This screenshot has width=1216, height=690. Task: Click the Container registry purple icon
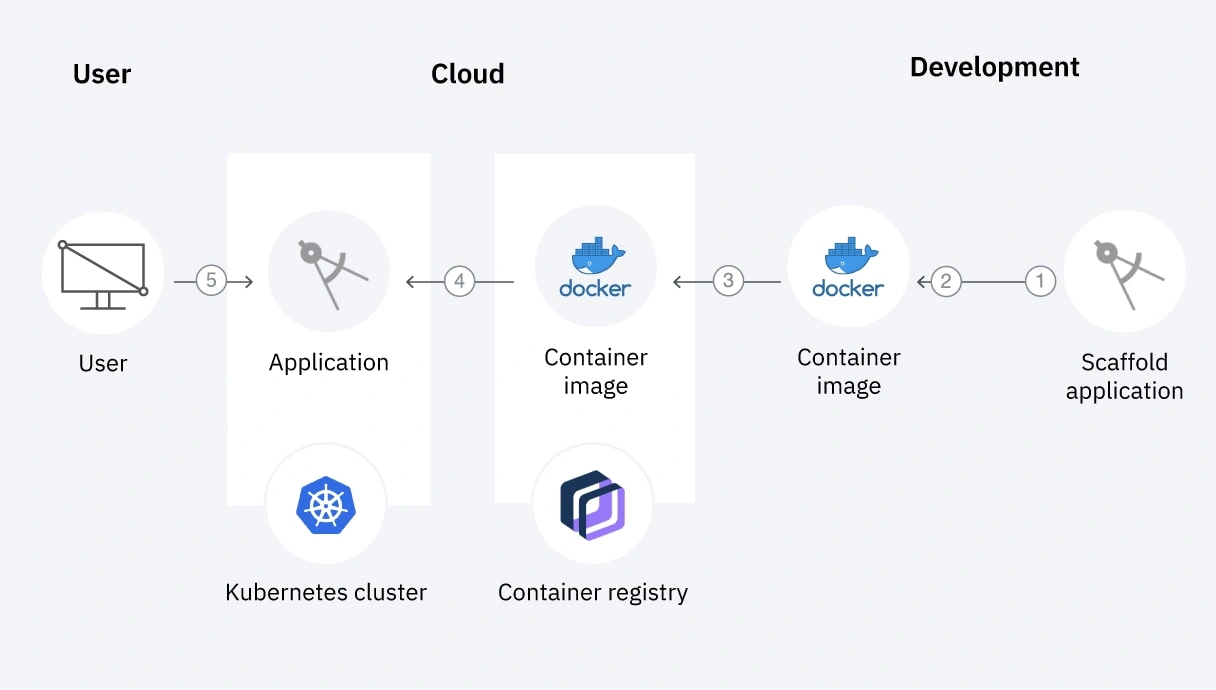[x=593, y=504]
